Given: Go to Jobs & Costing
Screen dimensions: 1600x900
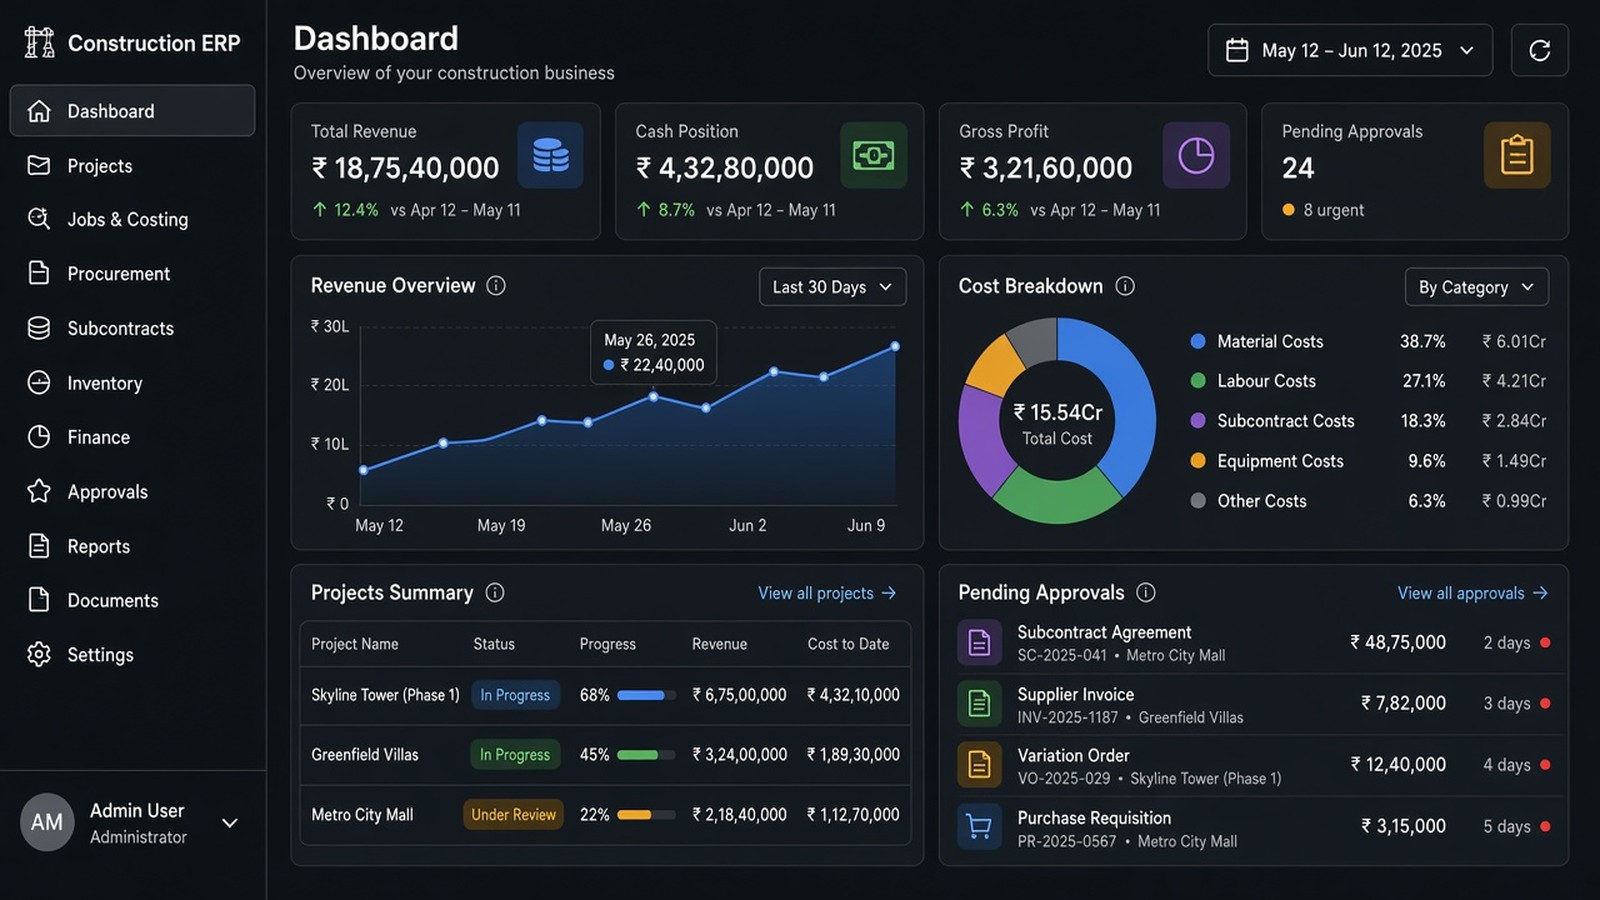Looking at the screenshot, I should coord(132,219).
